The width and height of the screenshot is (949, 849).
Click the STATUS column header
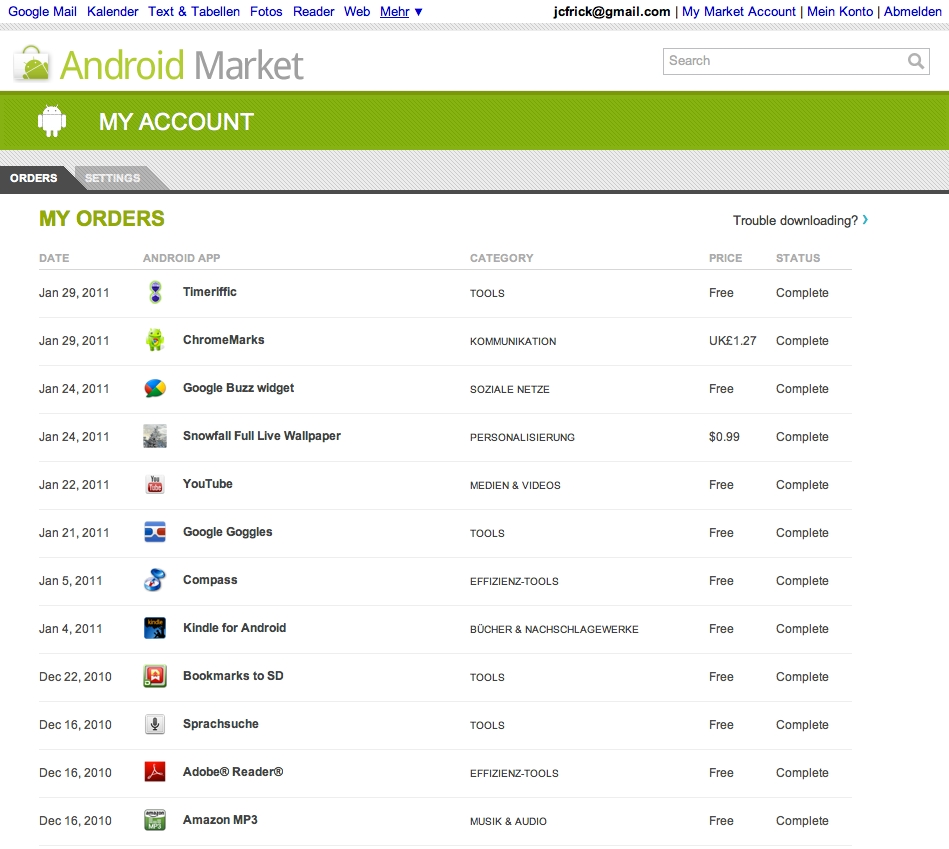pos(798,258)
